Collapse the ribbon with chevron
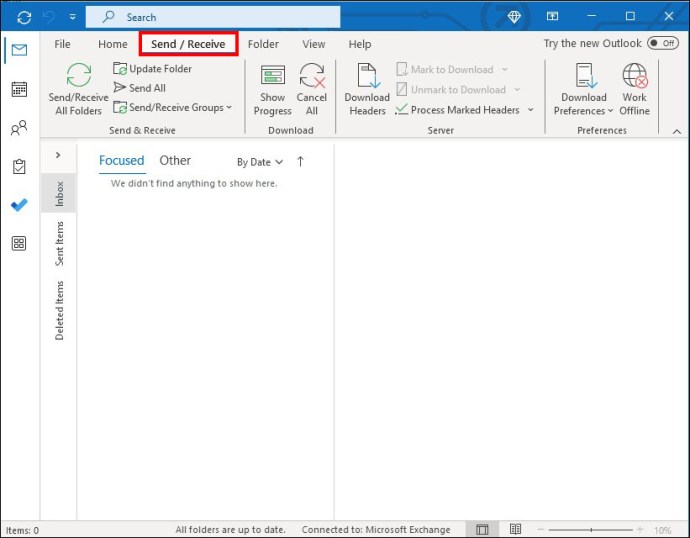This screenshot has height=538, width=690. pyautogui.click(x=677, y=131)
